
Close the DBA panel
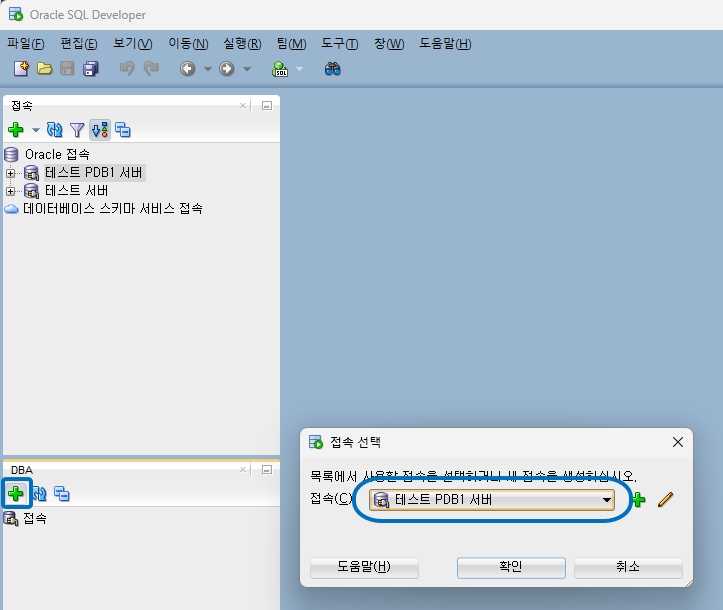(x=243, y=469)
